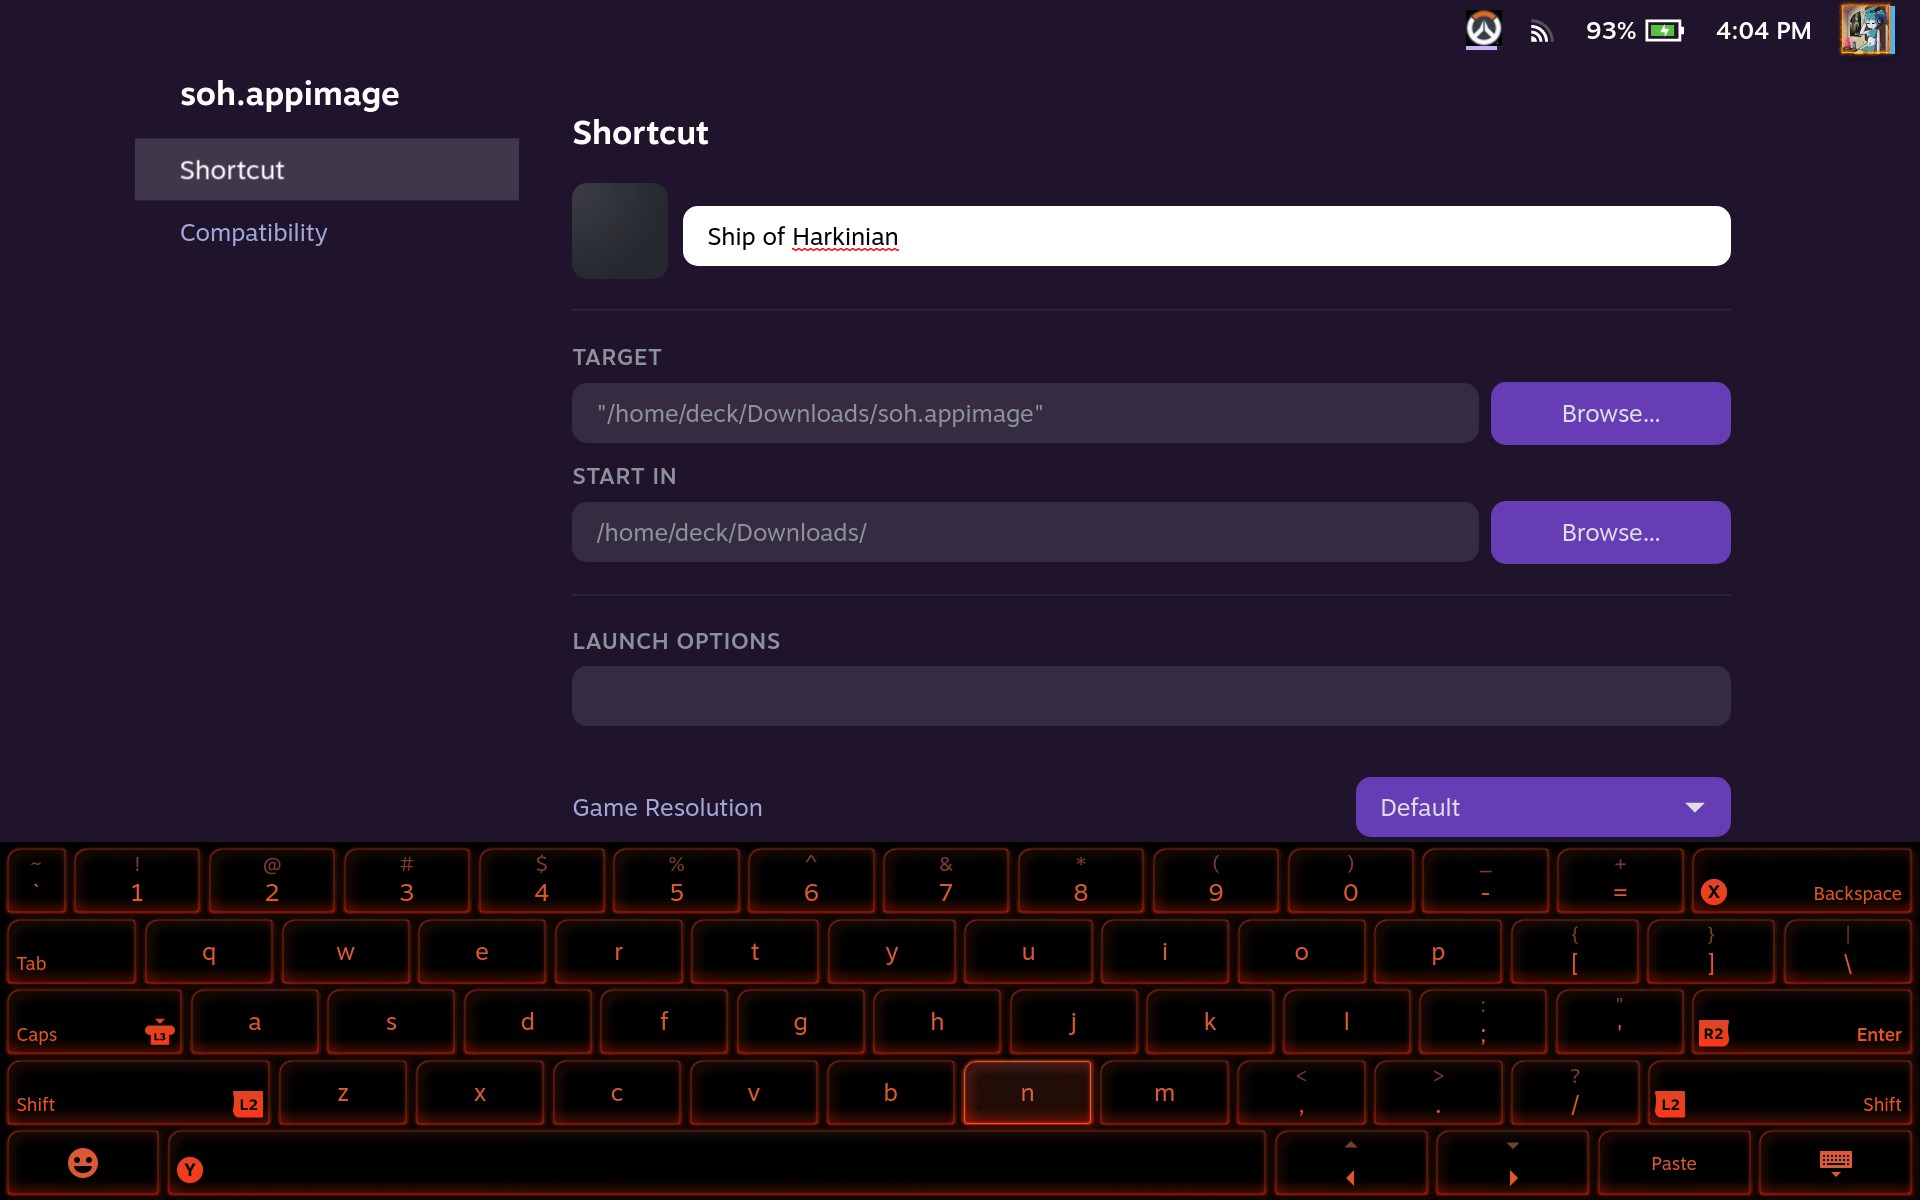
Task: Tap the 0 close-parenthesis key
Action: (x=1351, y=881)
